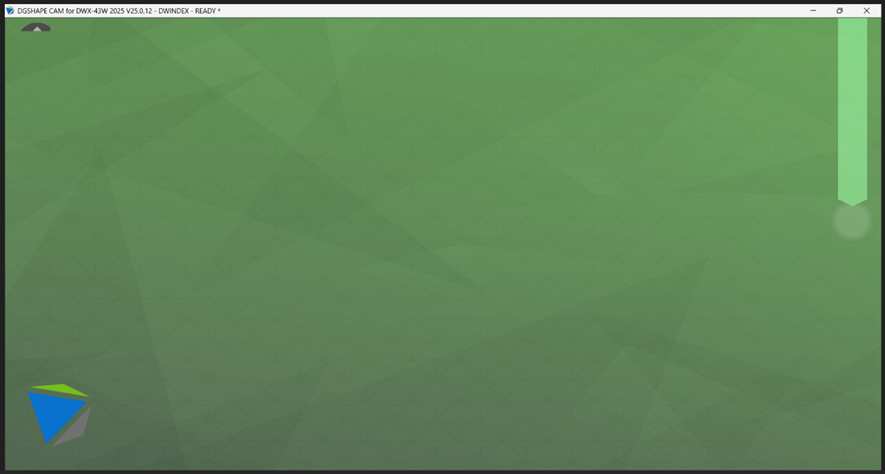The height and width of the screenshot is (474, 885).
Task: Click the DGSHAPE CAM icon in the title bar
Action: tap(10, 11)
